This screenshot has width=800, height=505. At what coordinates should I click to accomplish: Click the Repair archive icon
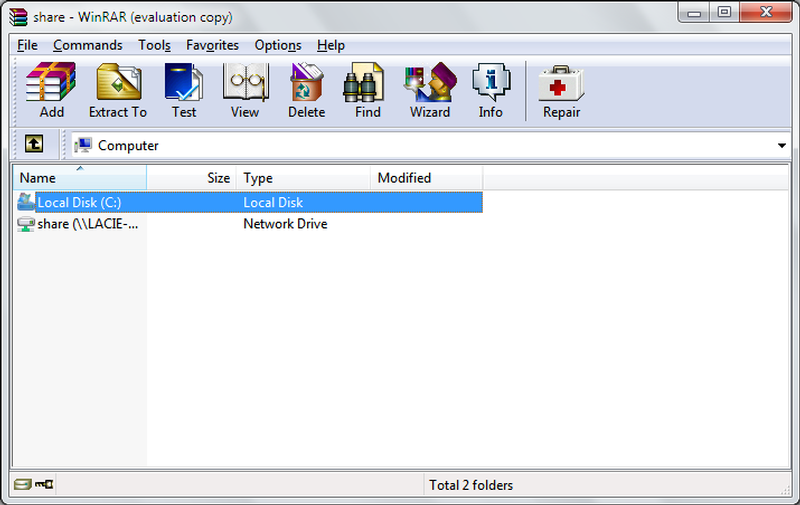561,90
